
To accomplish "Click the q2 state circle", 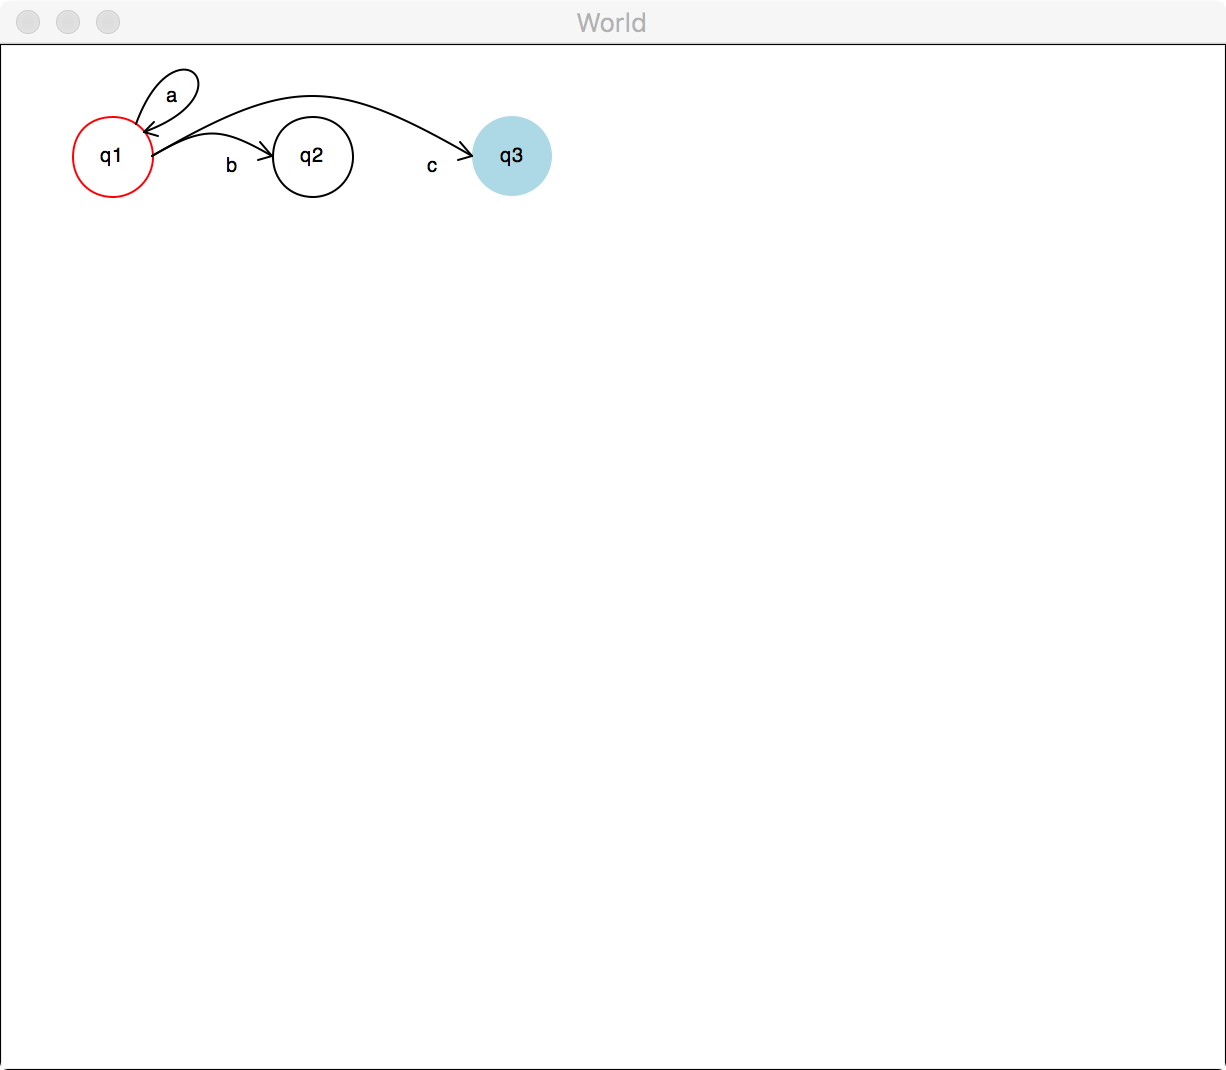I will pyautogui.click(x=313, y=157).
